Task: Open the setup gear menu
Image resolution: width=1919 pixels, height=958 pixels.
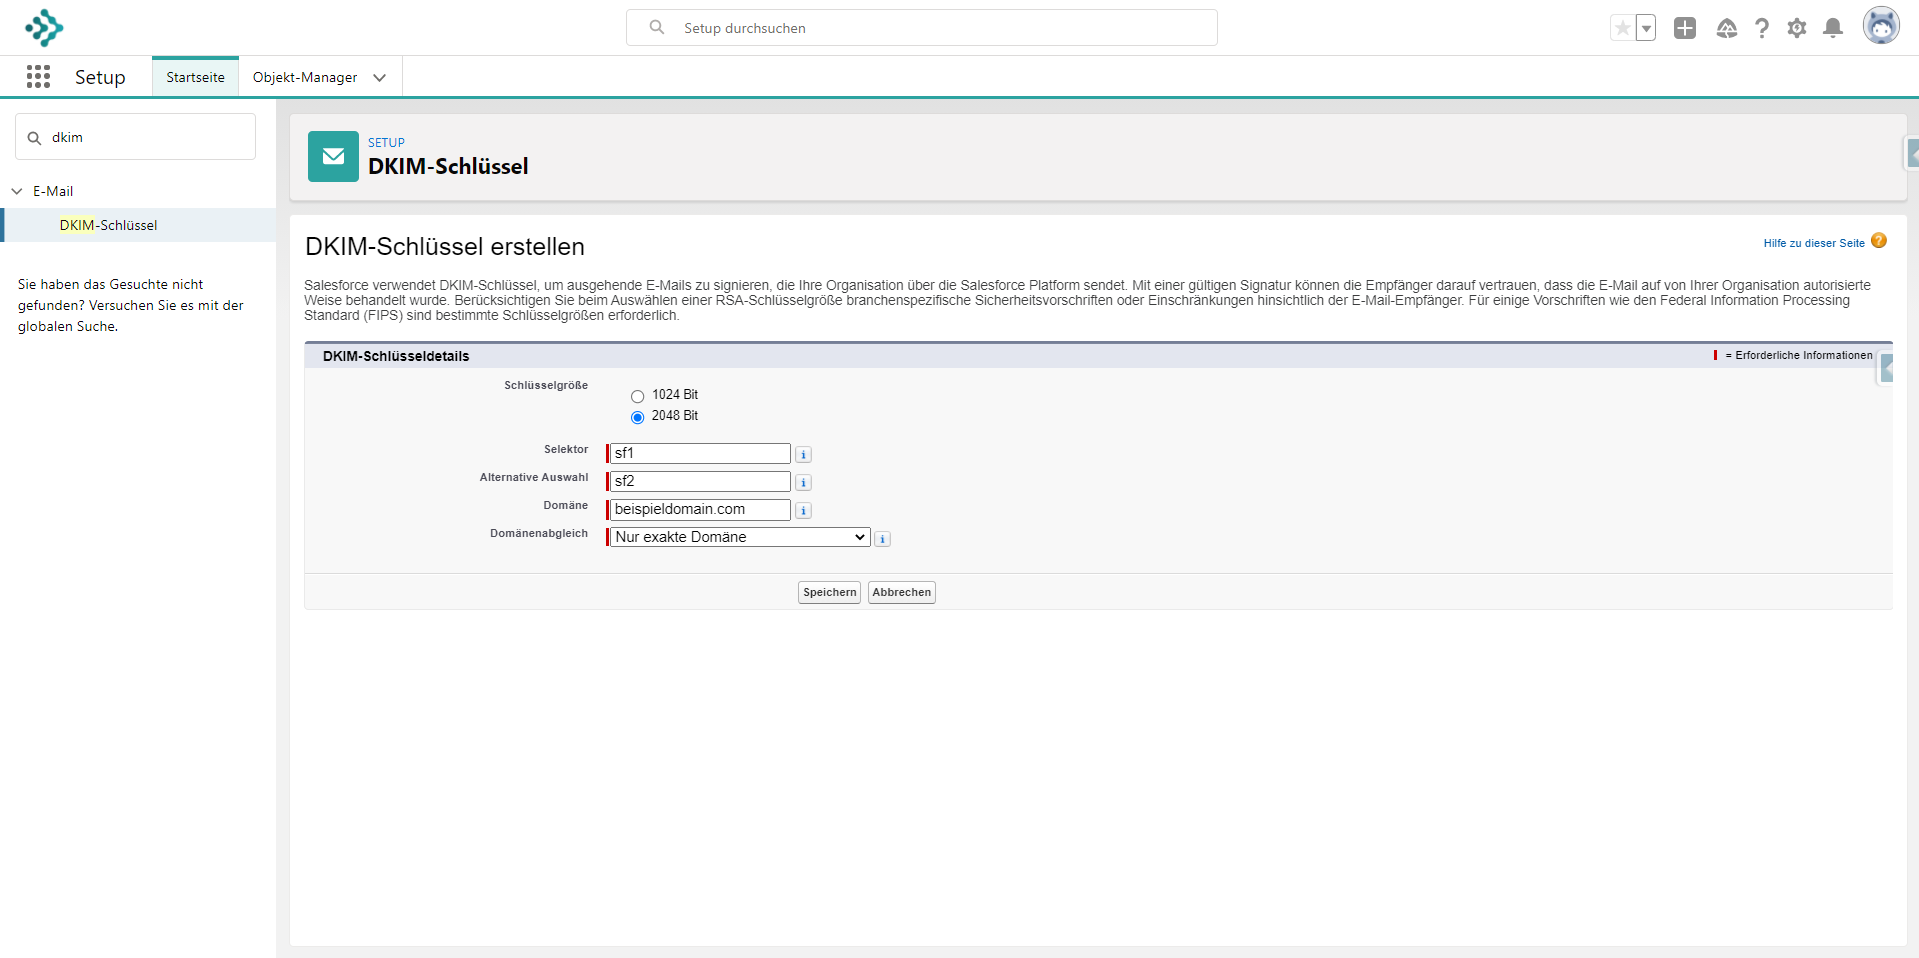Action: (x=1797, y=28)
